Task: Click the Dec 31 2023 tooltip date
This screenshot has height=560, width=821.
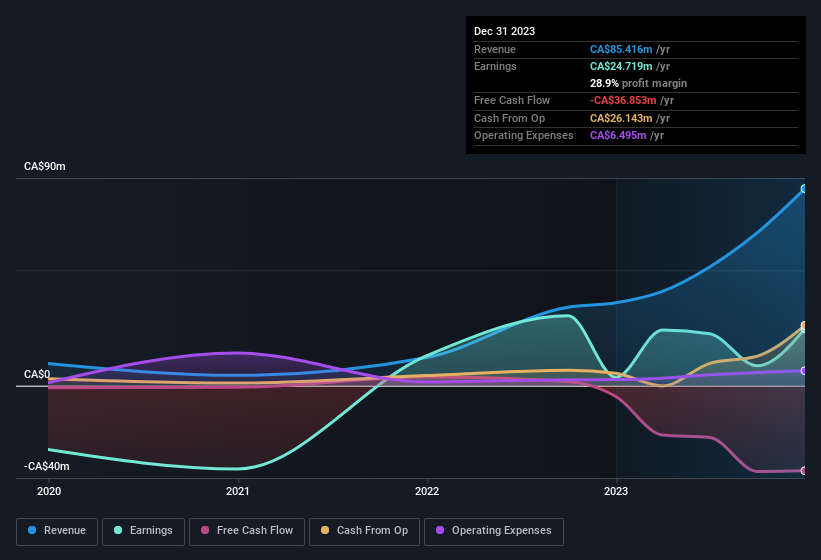Action: click(x=504, y=31)
